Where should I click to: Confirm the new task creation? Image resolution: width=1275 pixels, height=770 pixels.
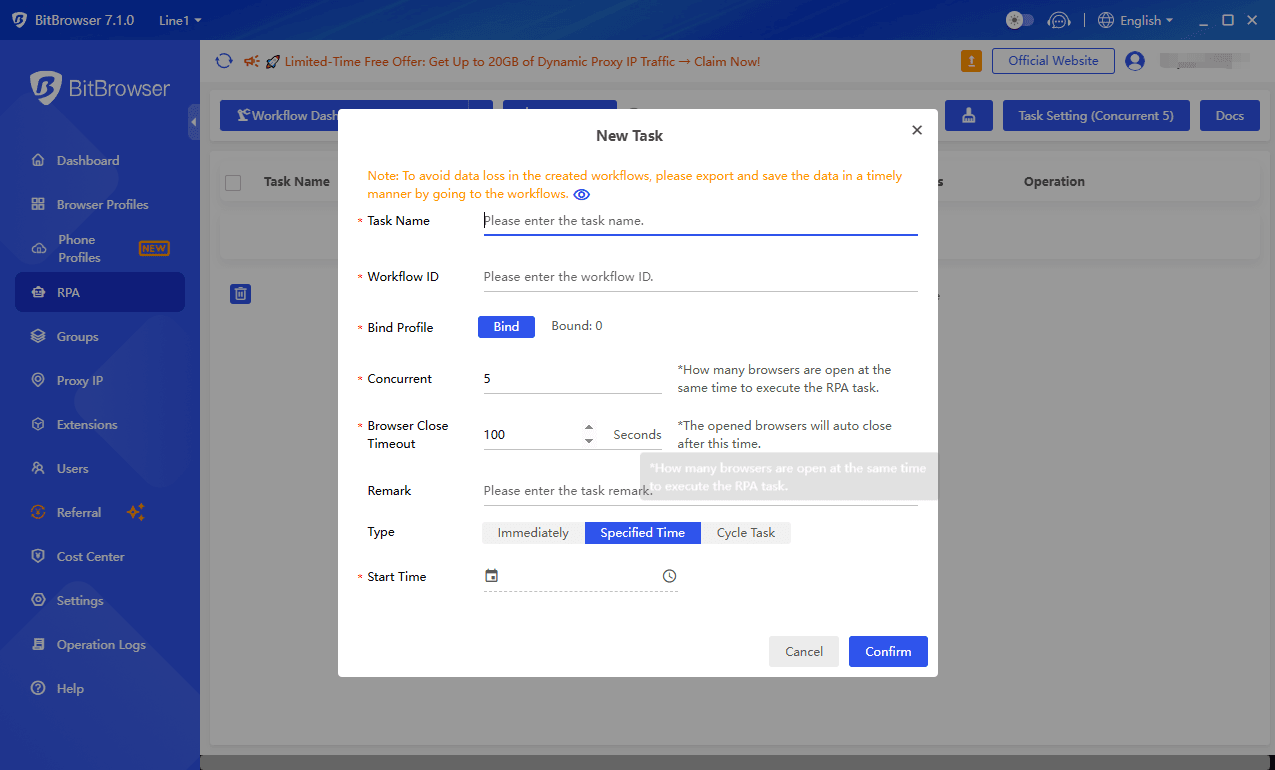pyautogui.click(x=887, y=651)
